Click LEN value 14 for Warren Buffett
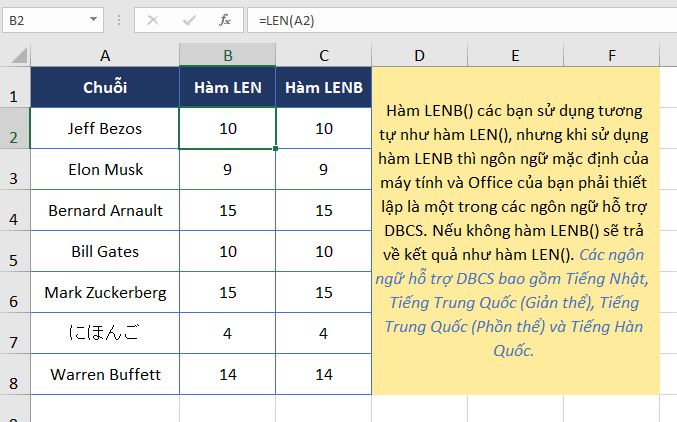Image resolution: width=677 pixels, height=422 pixels. point(228,374)
